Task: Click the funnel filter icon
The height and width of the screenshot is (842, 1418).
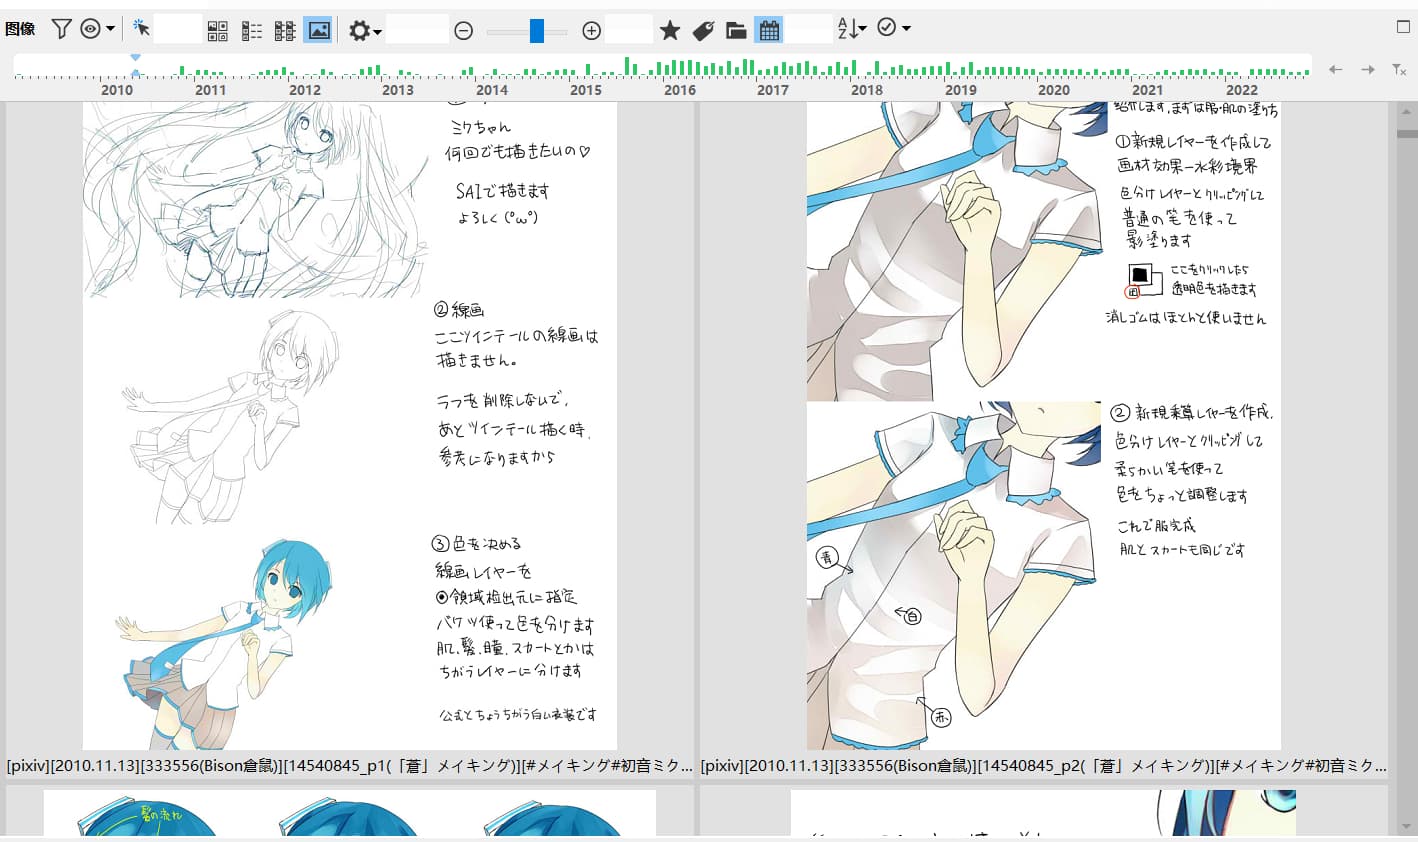Action: 62,30
